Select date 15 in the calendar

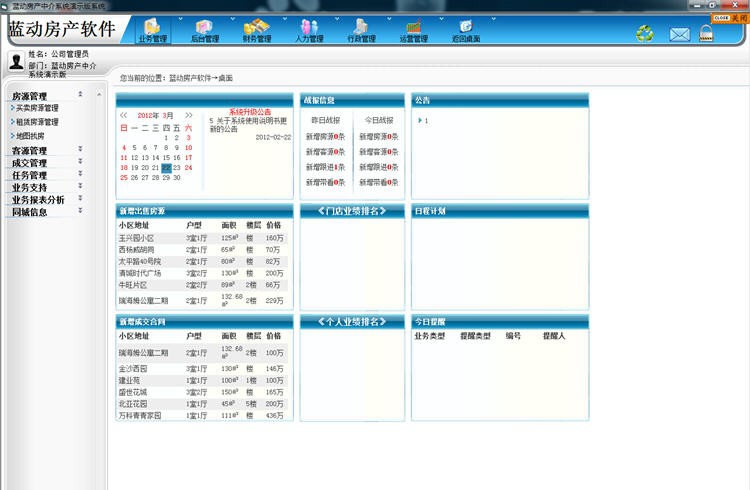tap(166, 157)
